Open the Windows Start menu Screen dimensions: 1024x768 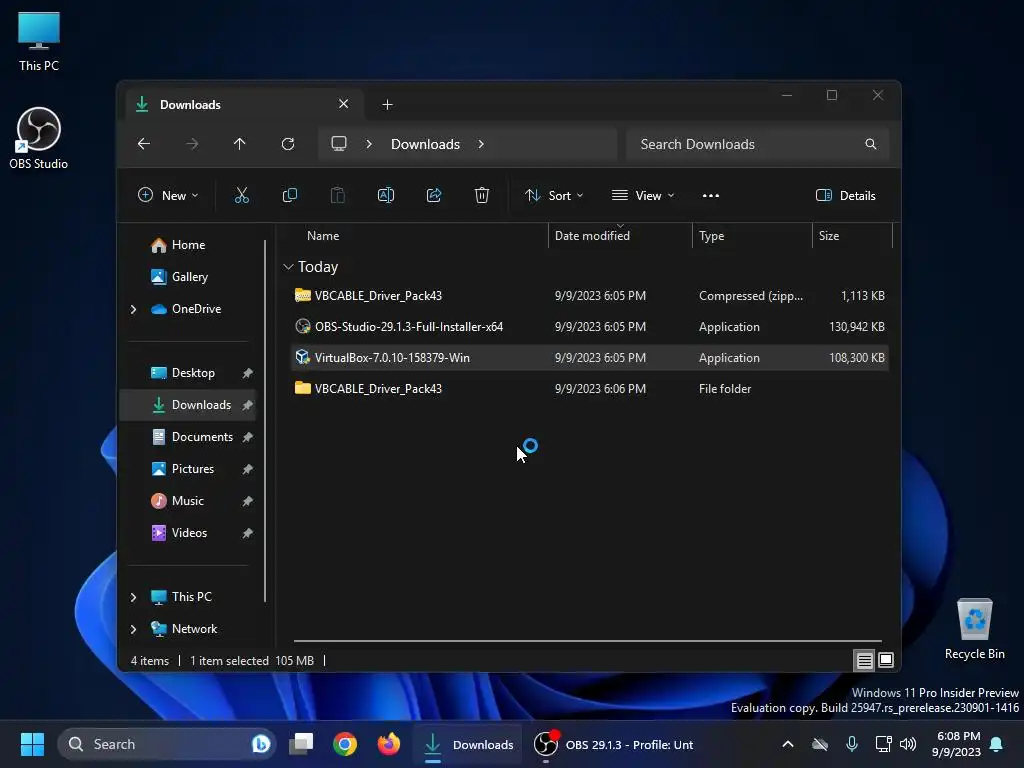(x=32, y=744)
